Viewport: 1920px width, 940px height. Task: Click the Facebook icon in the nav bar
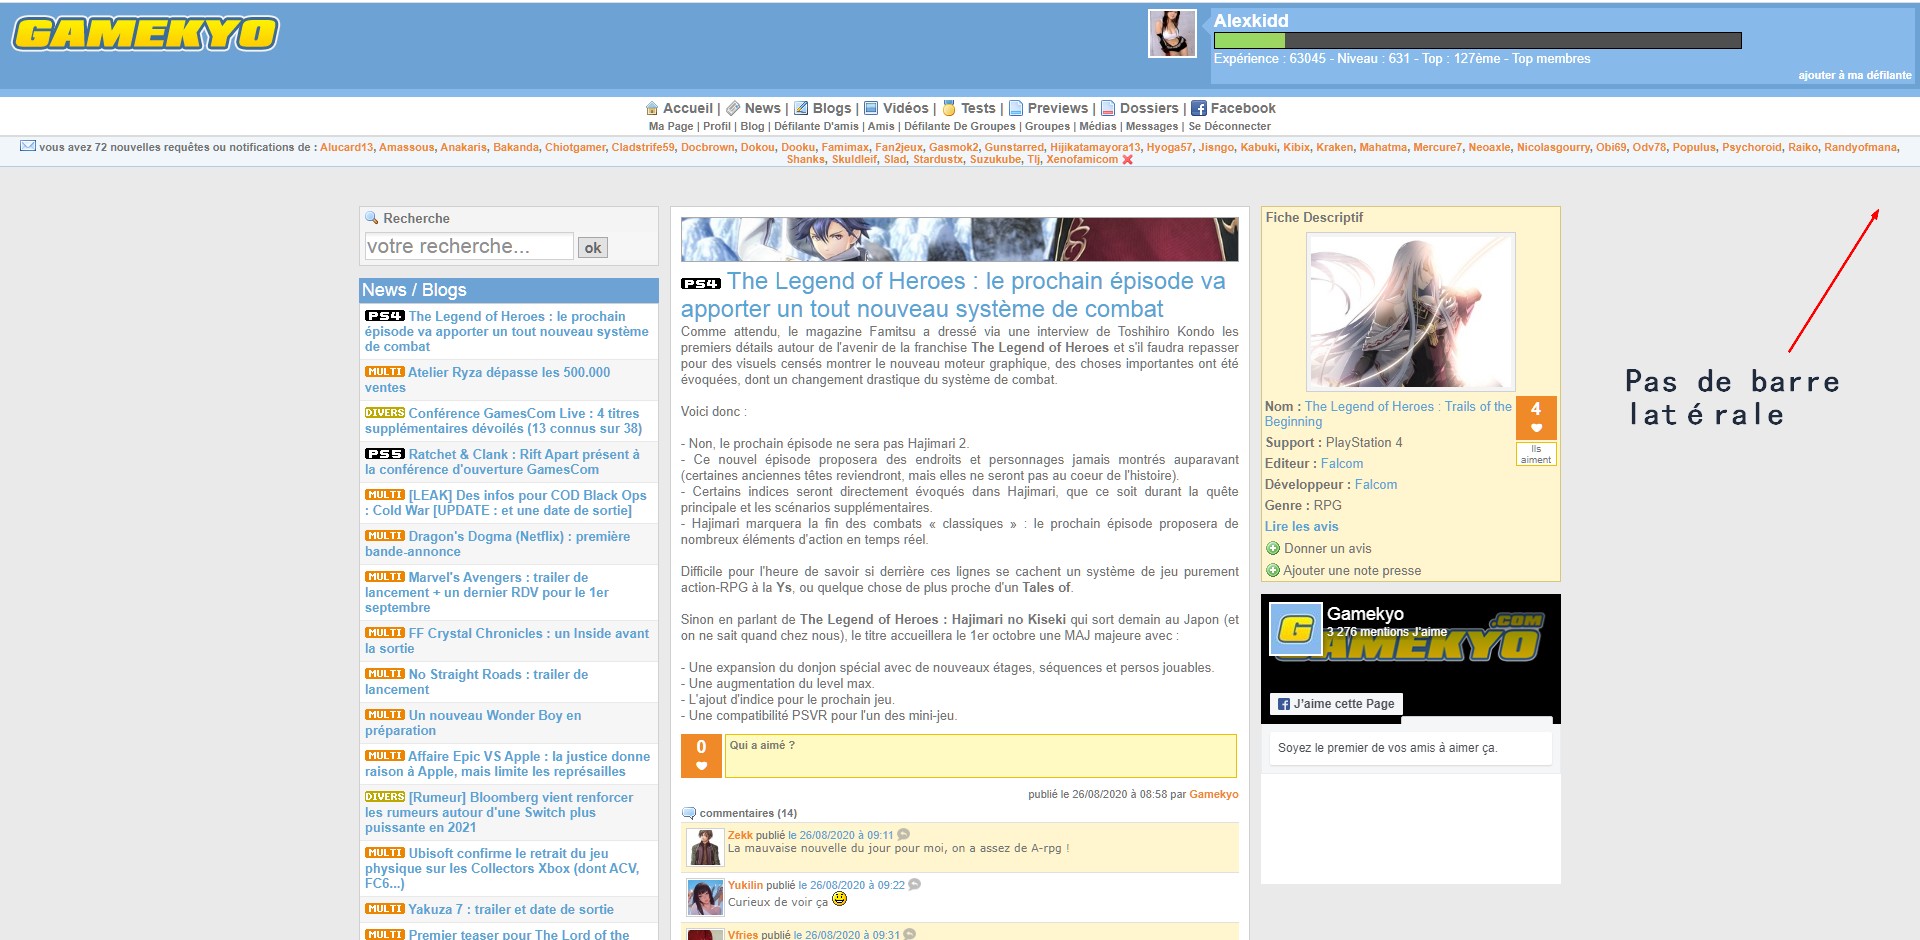(1199, 108)
